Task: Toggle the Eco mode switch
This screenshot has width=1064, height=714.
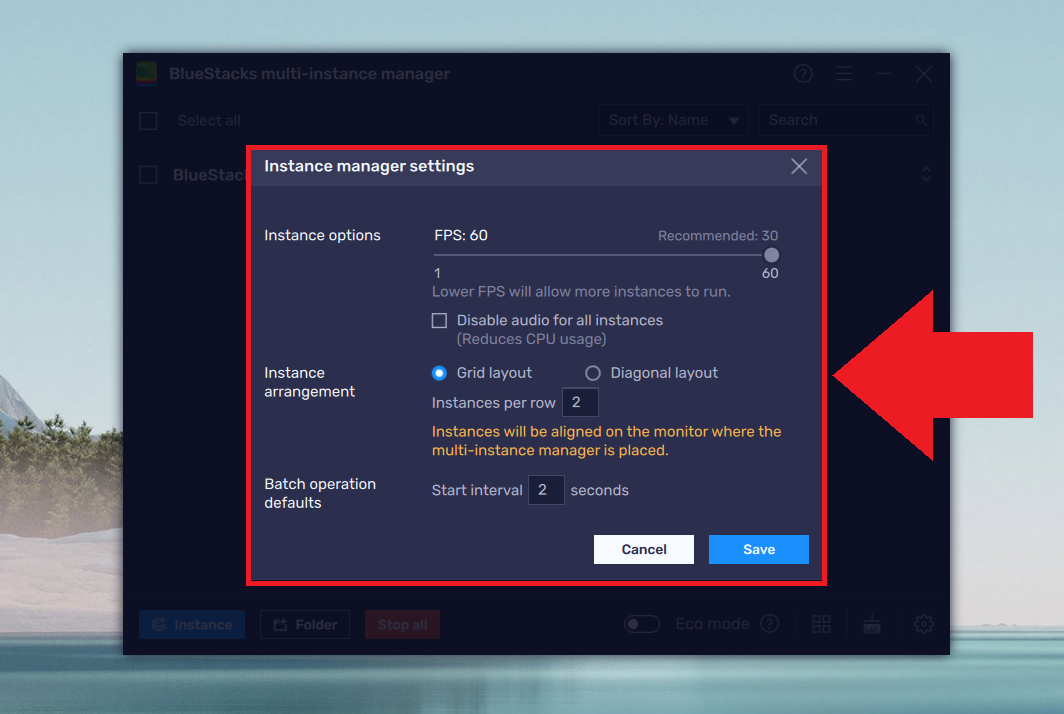Action: 642,623
